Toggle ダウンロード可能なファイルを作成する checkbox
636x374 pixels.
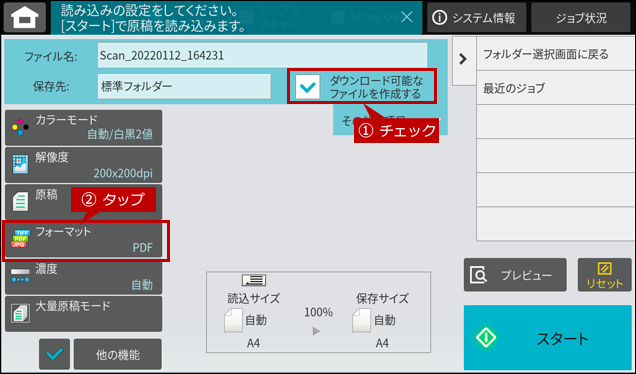click(307, 87)
